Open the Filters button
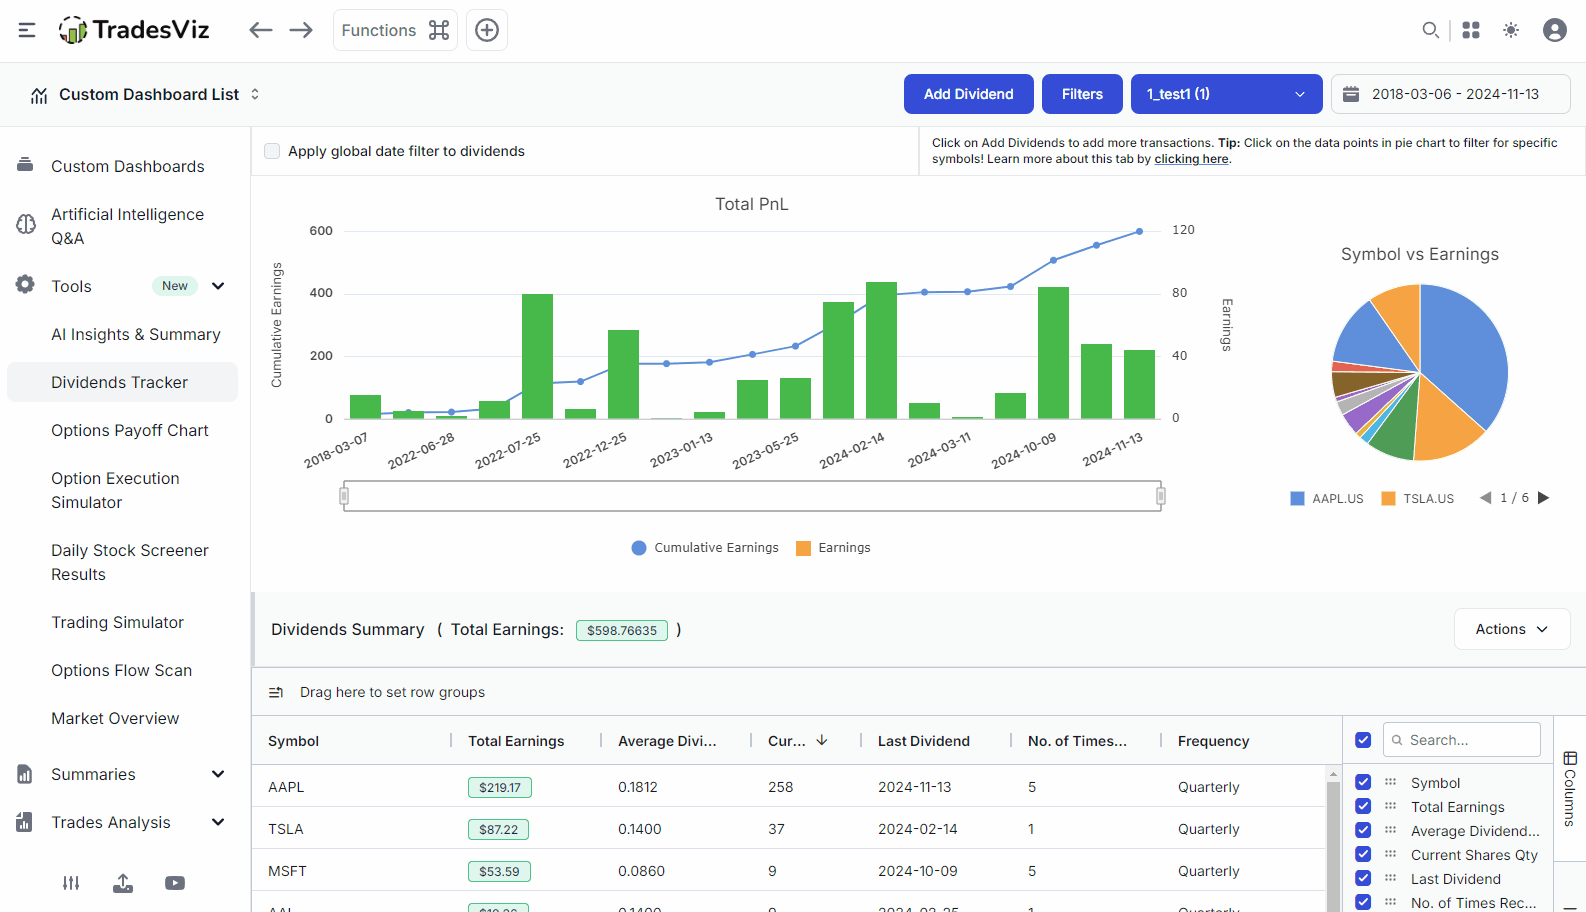Image resolution: width=1586 pixels, height=912 pixels. pos(1082,94)
